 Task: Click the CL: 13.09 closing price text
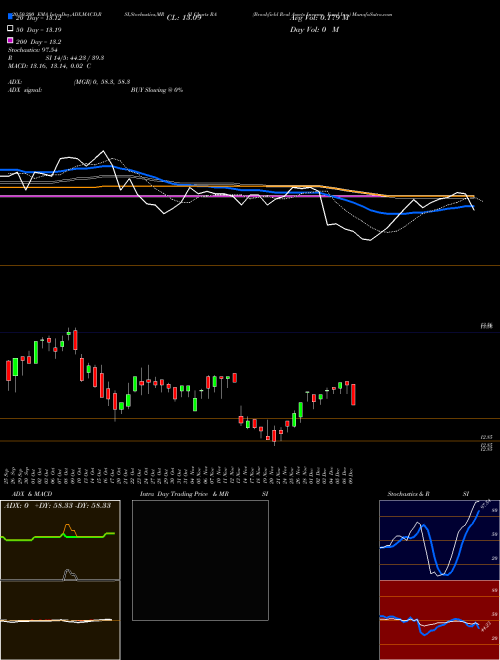pos(184,18)
